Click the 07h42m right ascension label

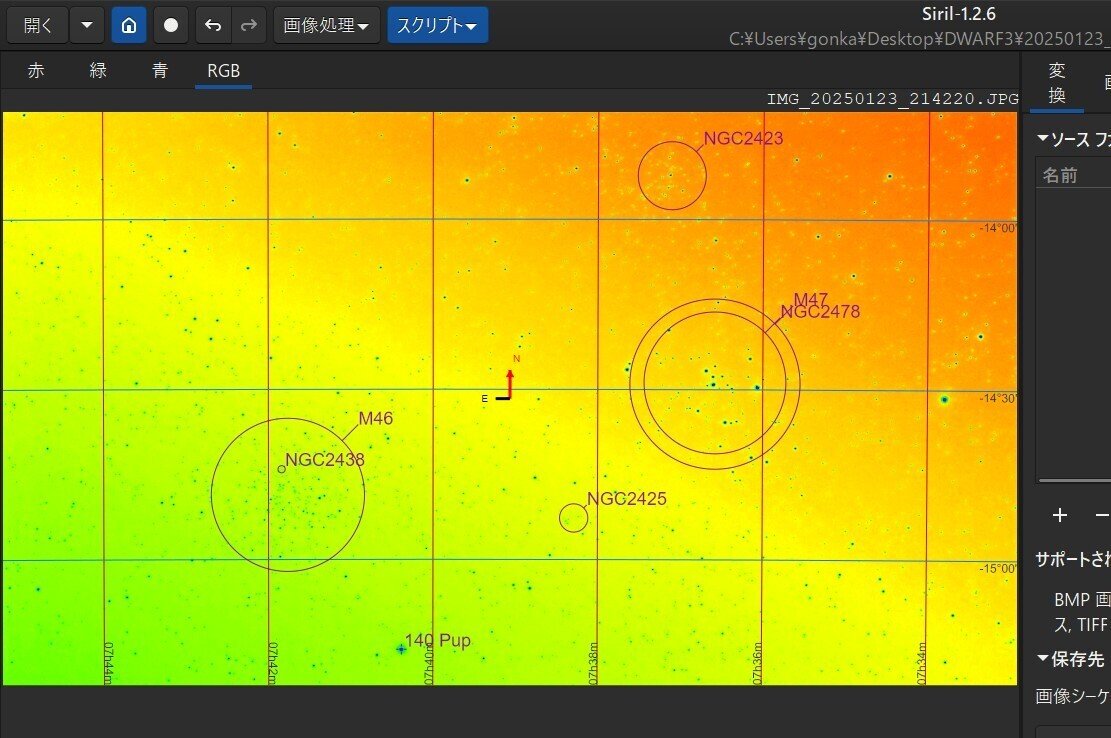click(x=273, y=663)
